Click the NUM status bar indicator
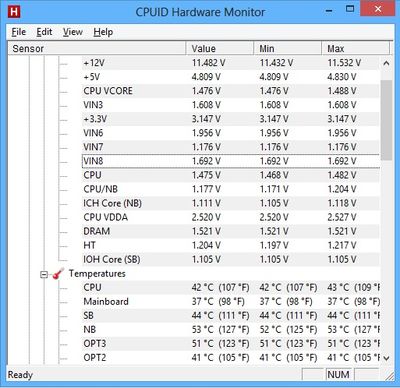 coord(338,375)
